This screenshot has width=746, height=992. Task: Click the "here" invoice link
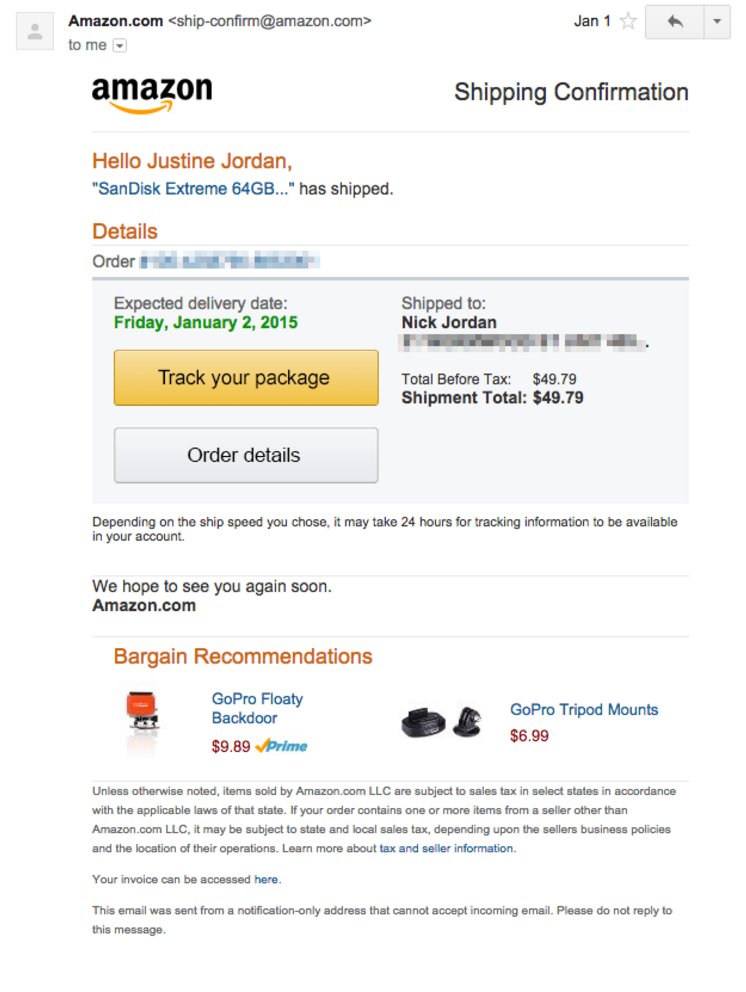coord(266,880)
